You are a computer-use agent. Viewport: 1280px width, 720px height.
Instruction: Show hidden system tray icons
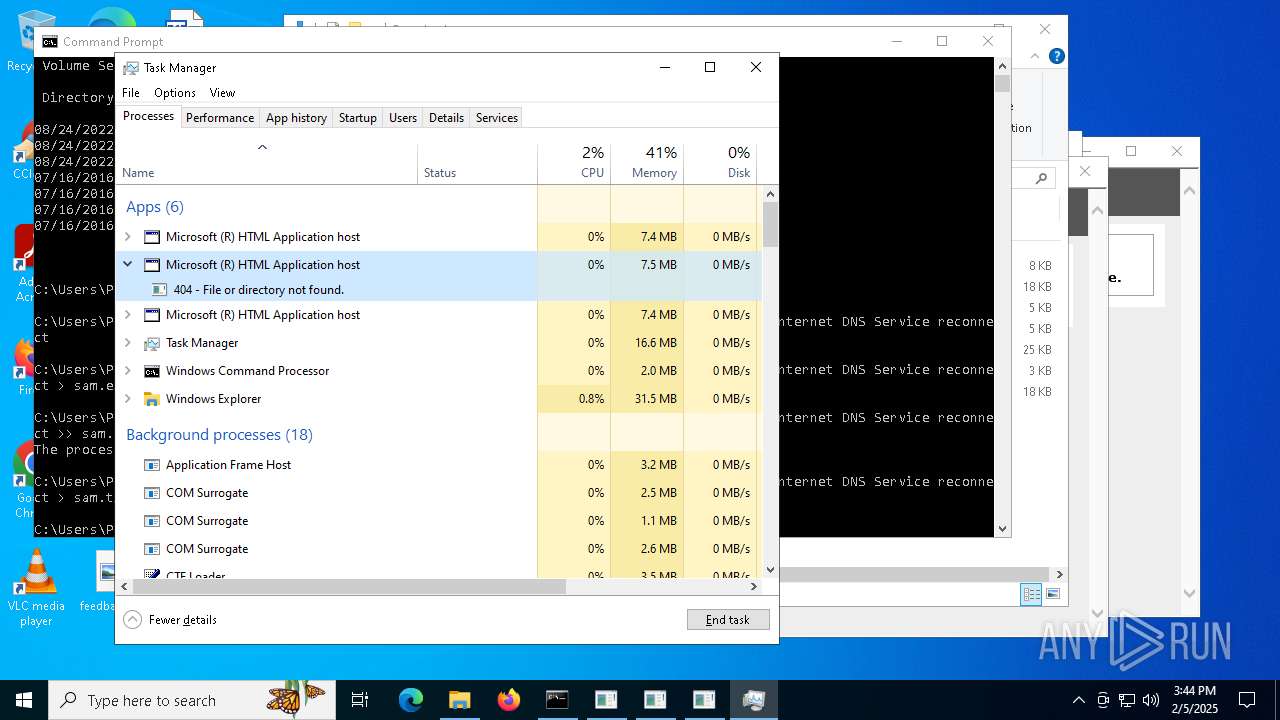[x=1078, y=700]
